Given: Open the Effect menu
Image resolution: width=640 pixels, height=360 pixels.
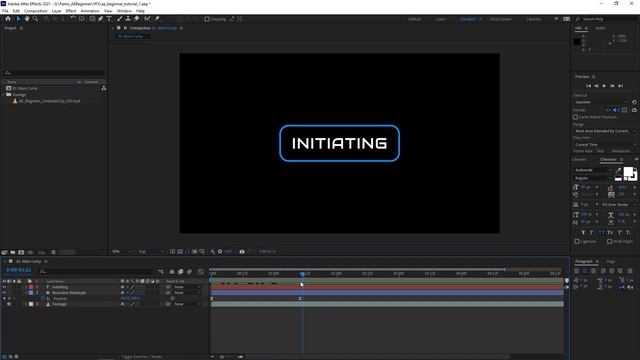Looking at the screenshot, I should click(x=71, y=11).
